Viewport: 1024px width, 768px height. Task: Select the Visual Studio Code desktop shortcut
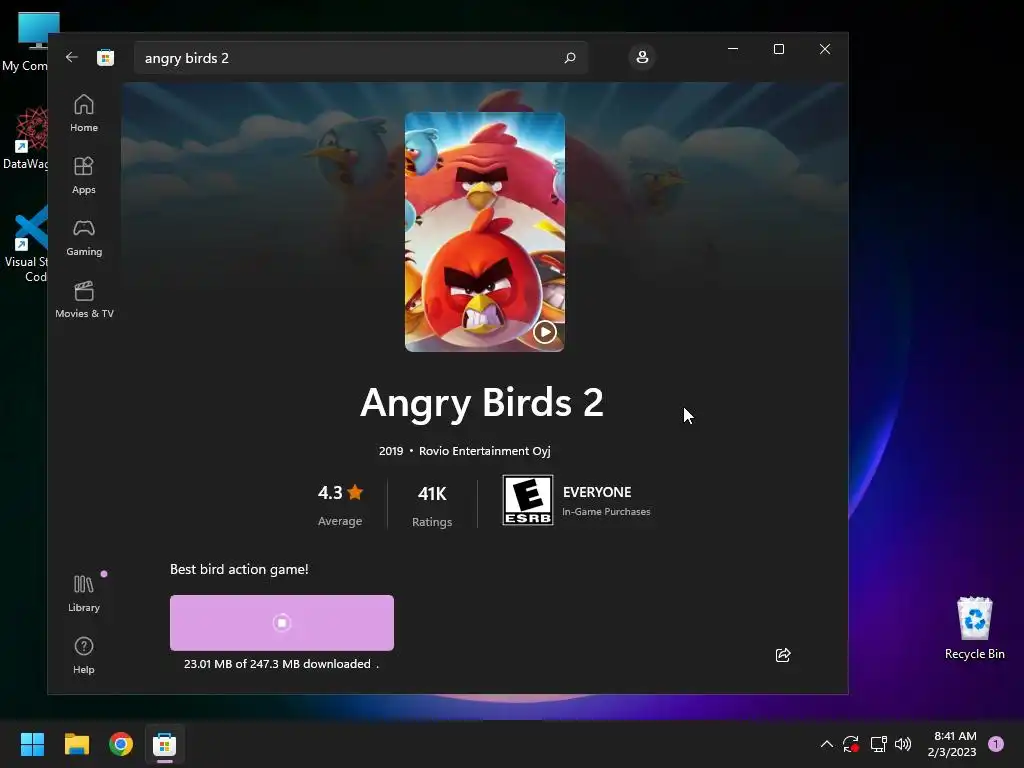pos(25,245)
